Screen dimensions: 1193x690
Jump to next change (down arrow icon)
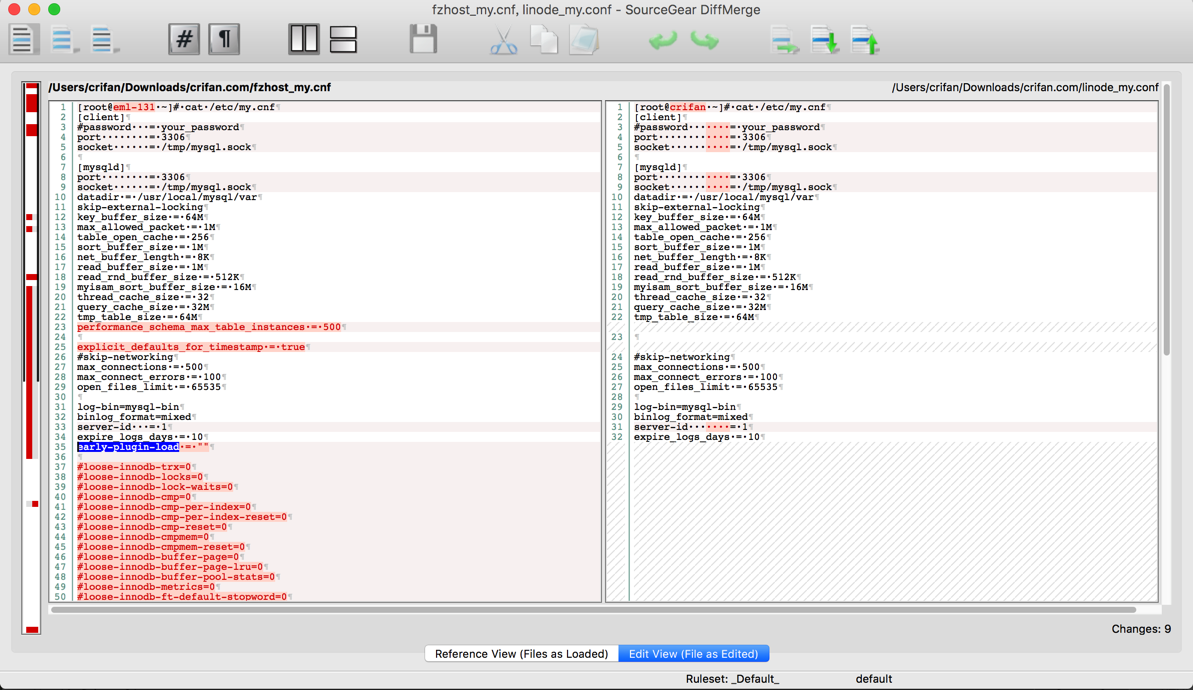tap(825, 40)
